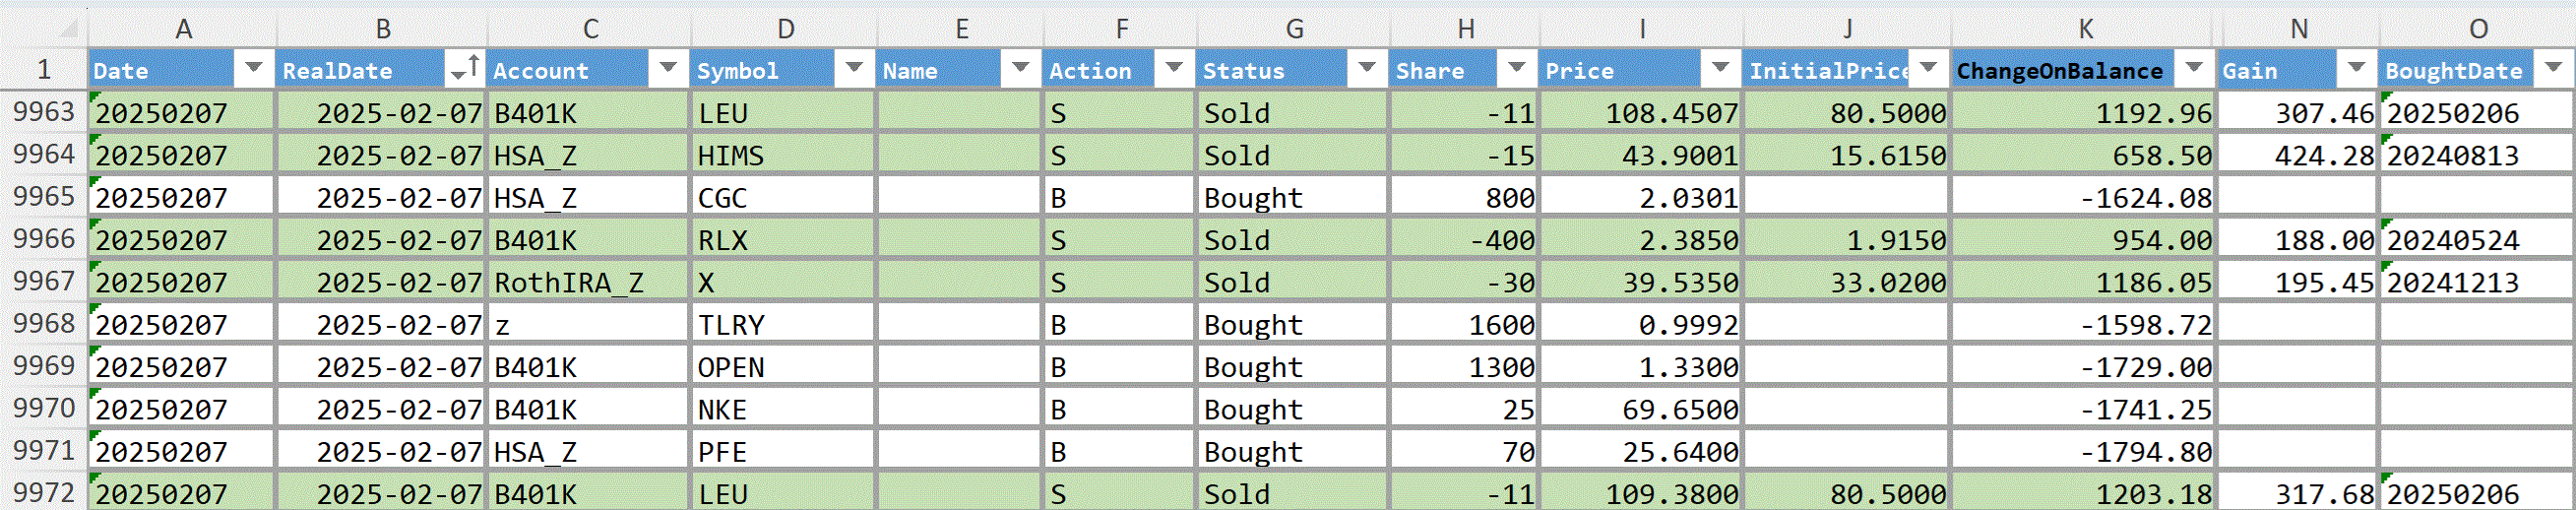Select column D header
Viewport: 2576px width, 510px height.
tap(785, 28)
